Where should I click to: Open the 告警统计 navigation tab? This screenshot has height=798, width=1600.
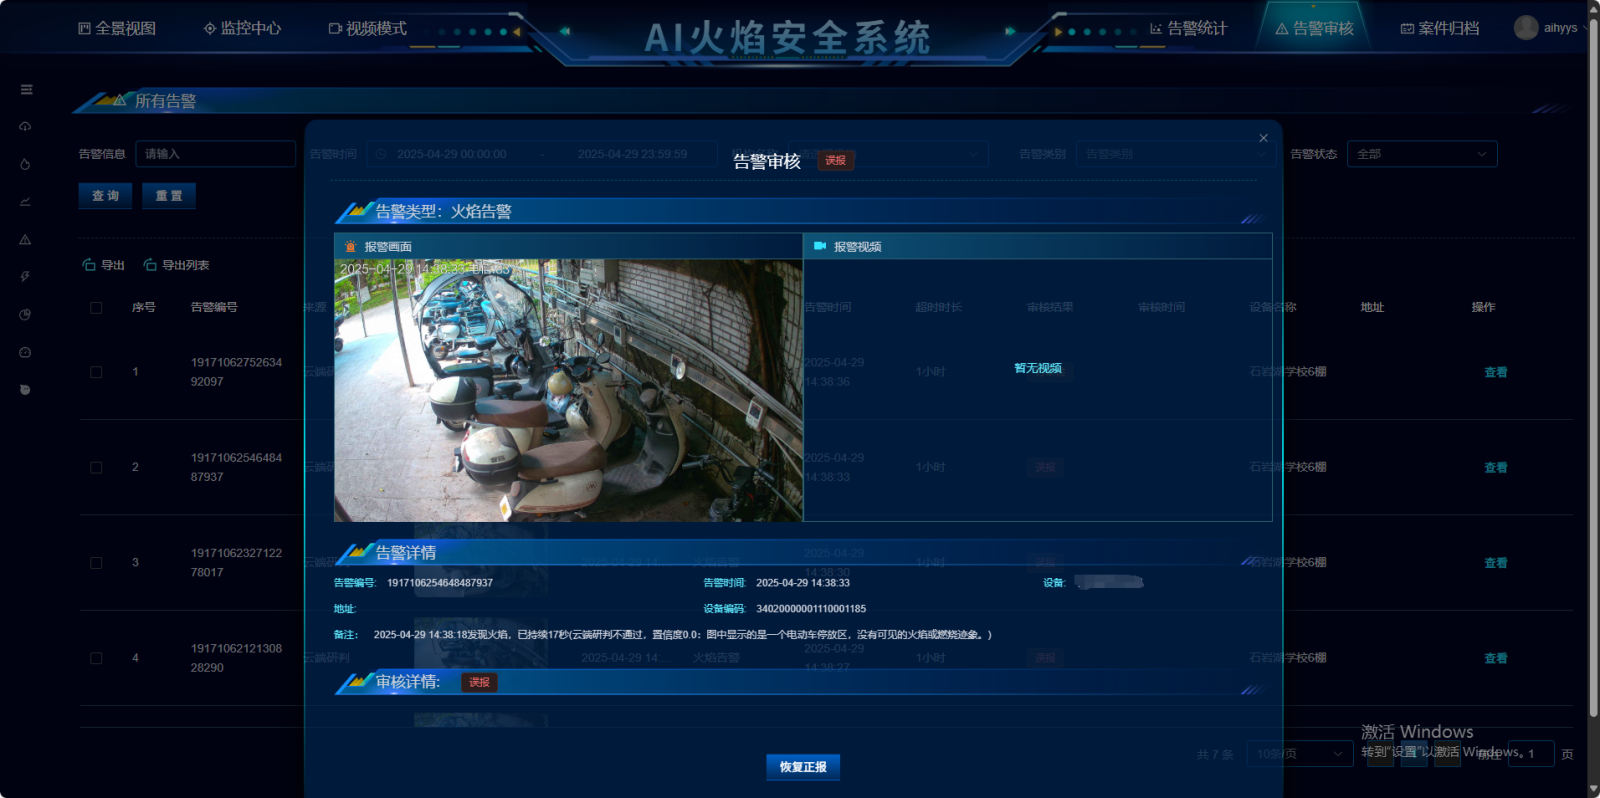pos(1188,28)
